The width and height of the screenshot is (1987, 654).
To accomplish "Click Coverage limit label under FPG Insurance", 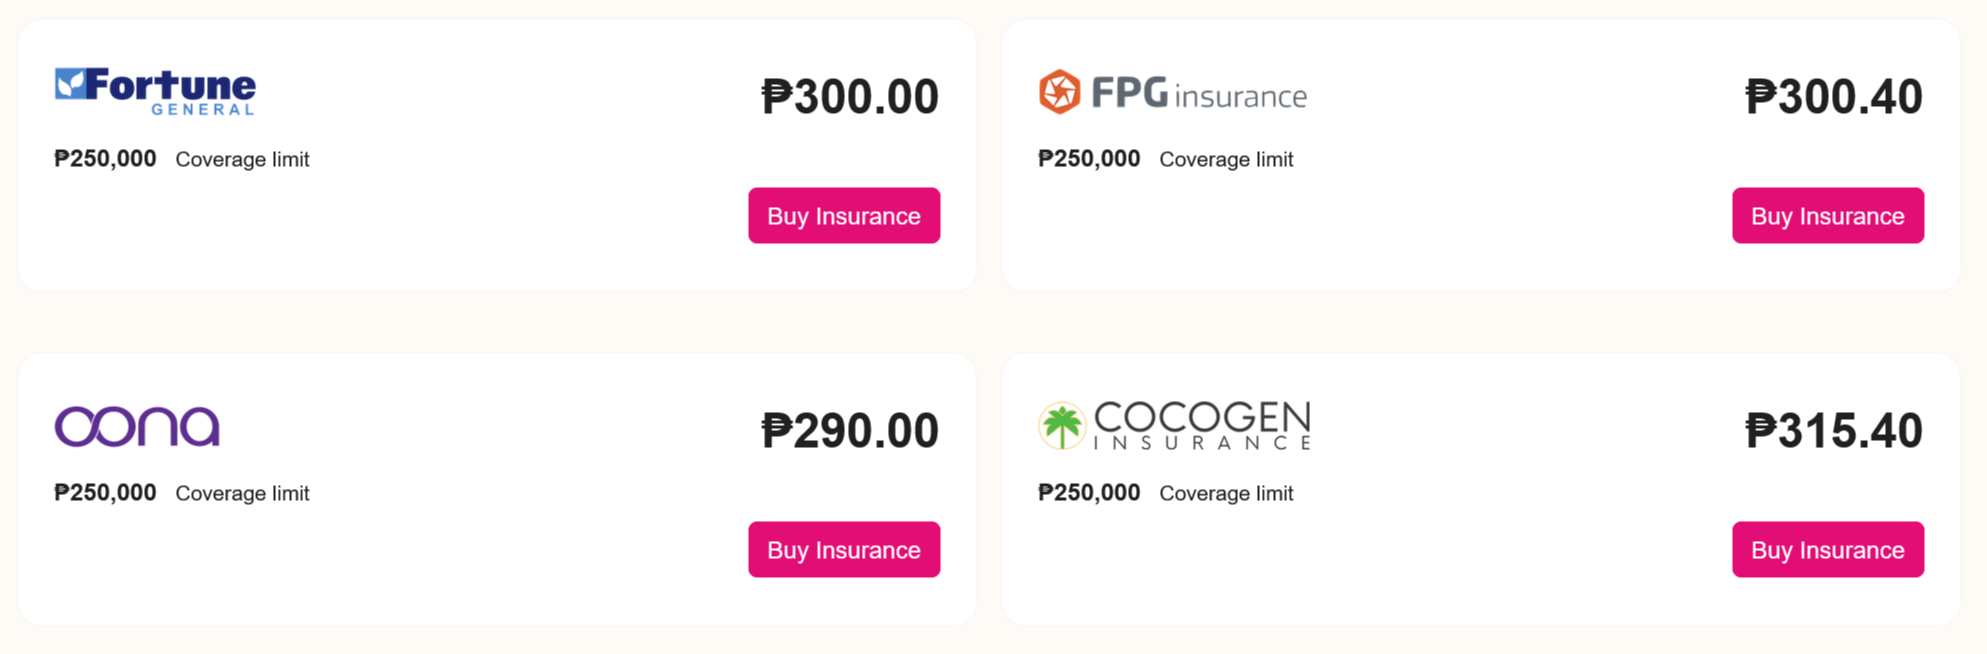I will coord(1226,160).
